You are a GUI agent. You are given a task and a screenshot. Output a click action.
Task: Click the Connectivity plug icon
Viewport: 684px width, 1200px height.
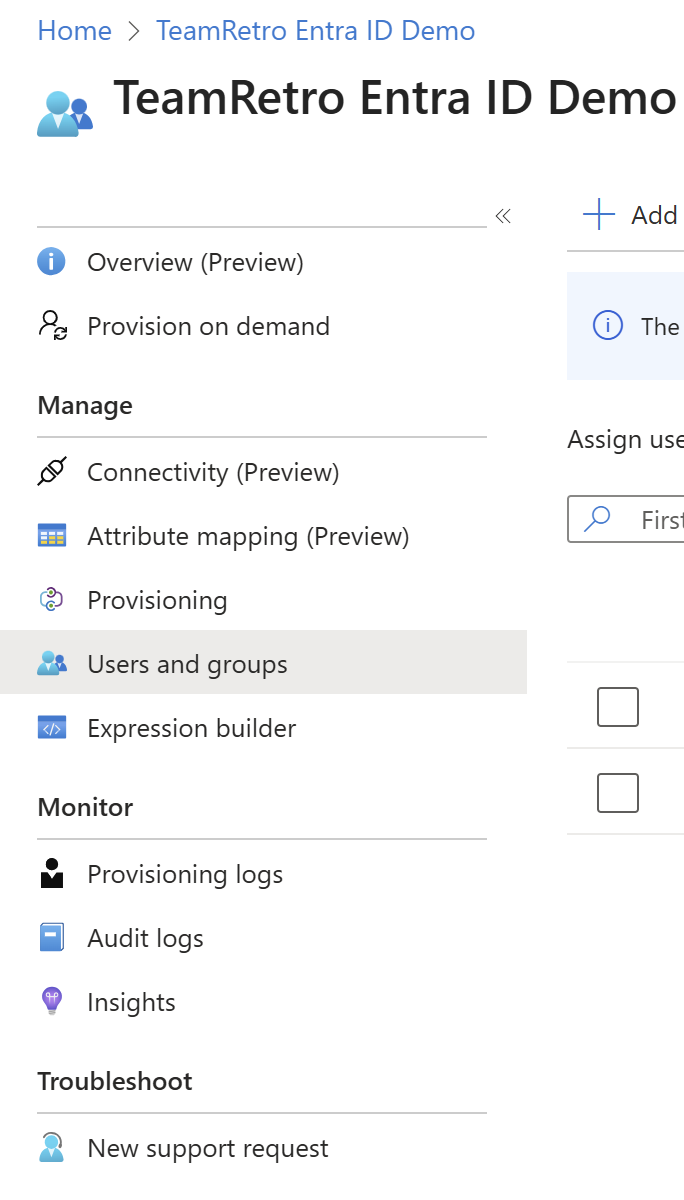coord(51,472)
